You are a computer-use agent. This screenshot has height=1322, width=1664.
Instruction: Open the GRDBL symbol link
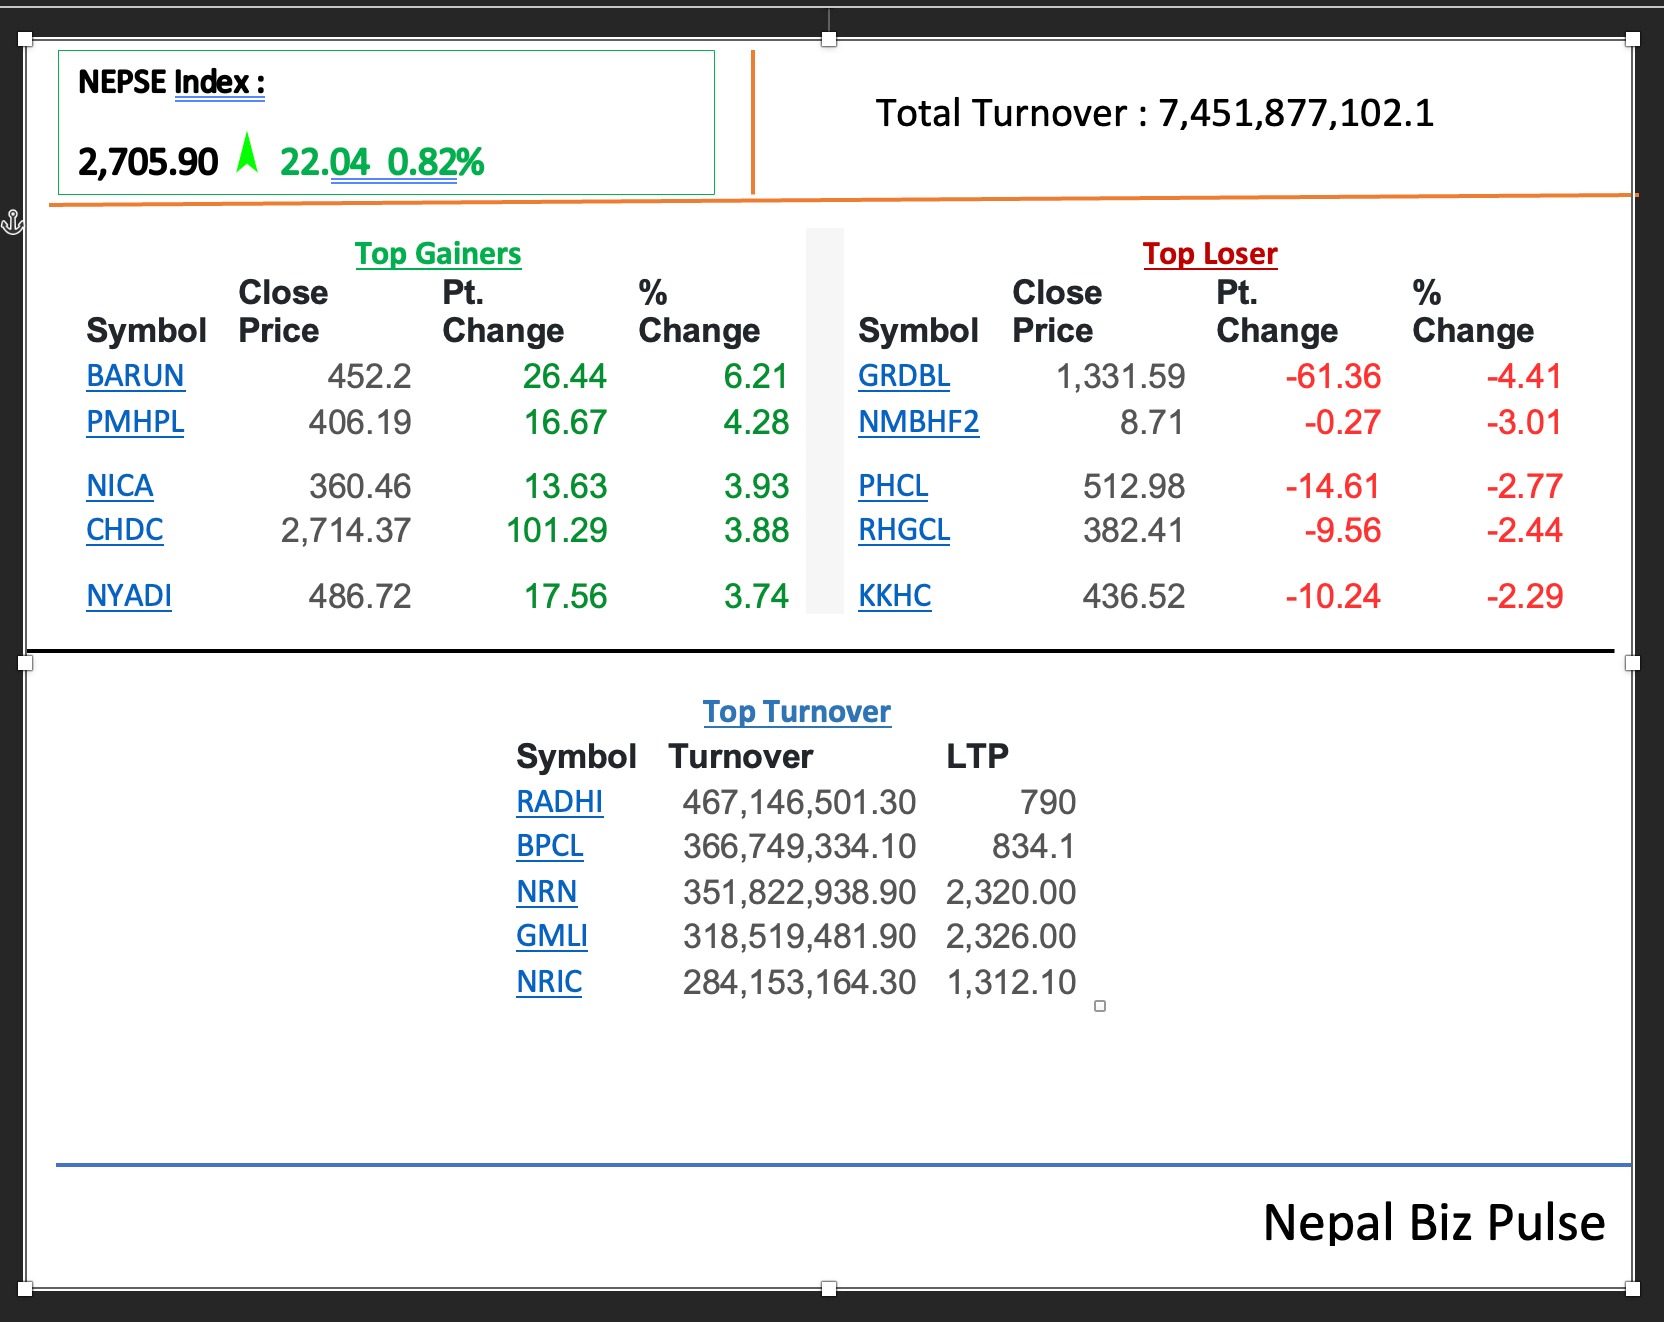[x=903, y=376]
